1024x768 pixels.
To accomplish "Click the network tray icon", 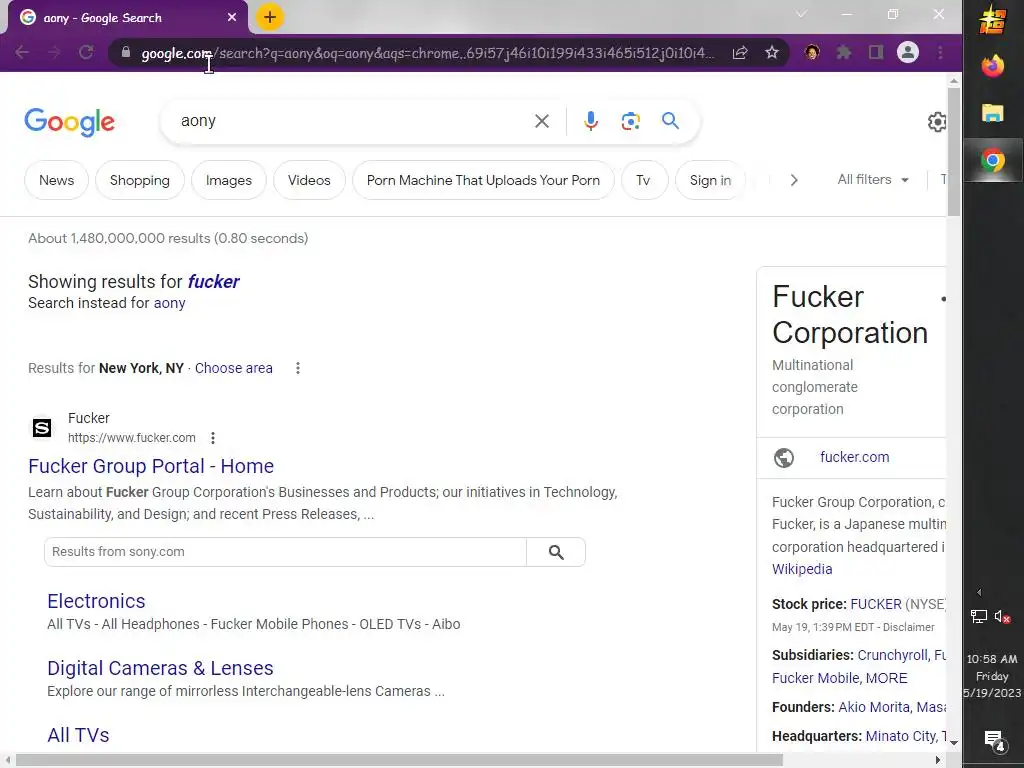I will [x=978, y=616].
